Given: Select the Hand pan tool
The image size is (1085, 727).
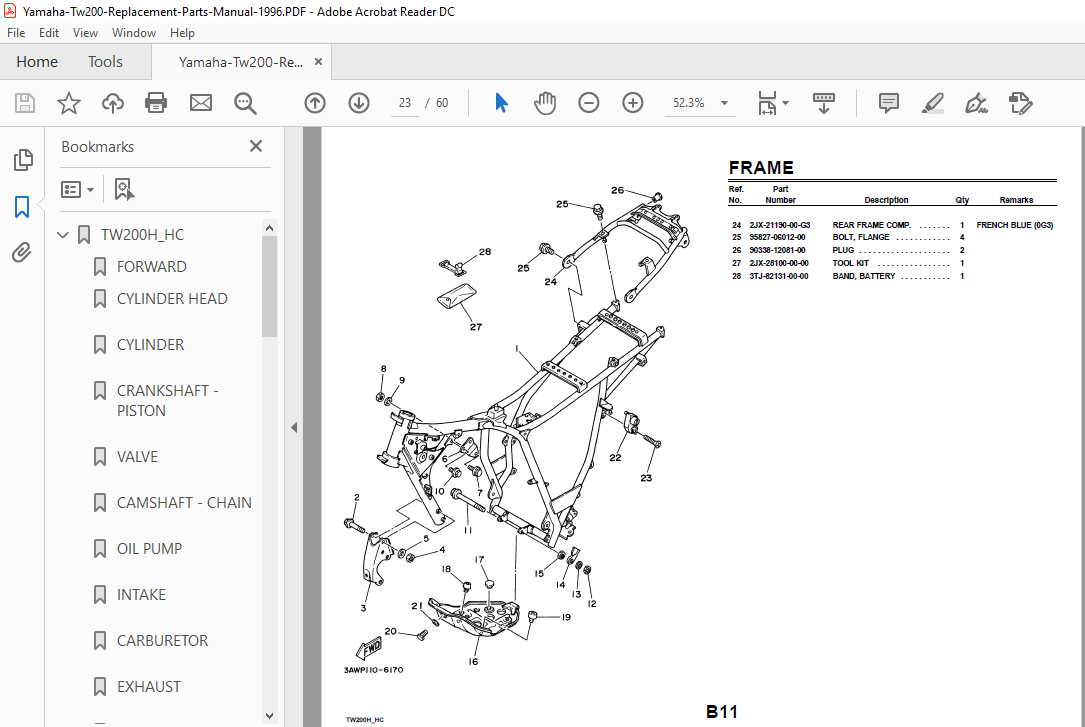Looking at the screenshot, I should click(545, 103).
